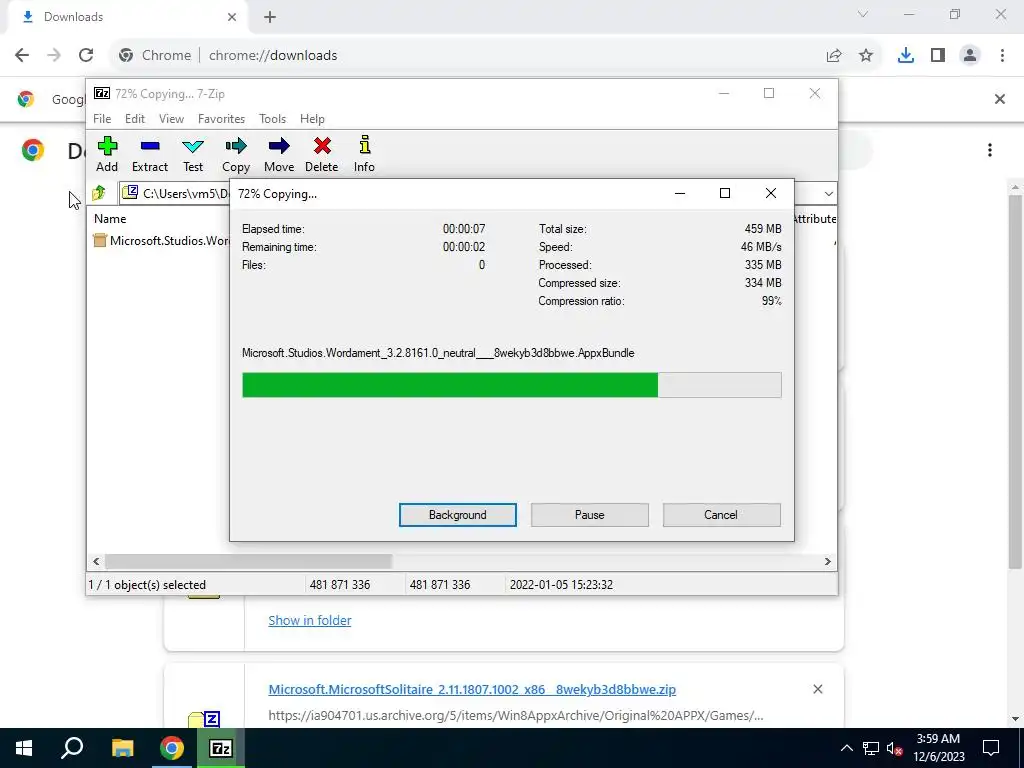This screenshot has width=1024, height=768.
Task: Switch to 7-Zip in taskbar
Action: pyautogui.click(x=221, y=748)
